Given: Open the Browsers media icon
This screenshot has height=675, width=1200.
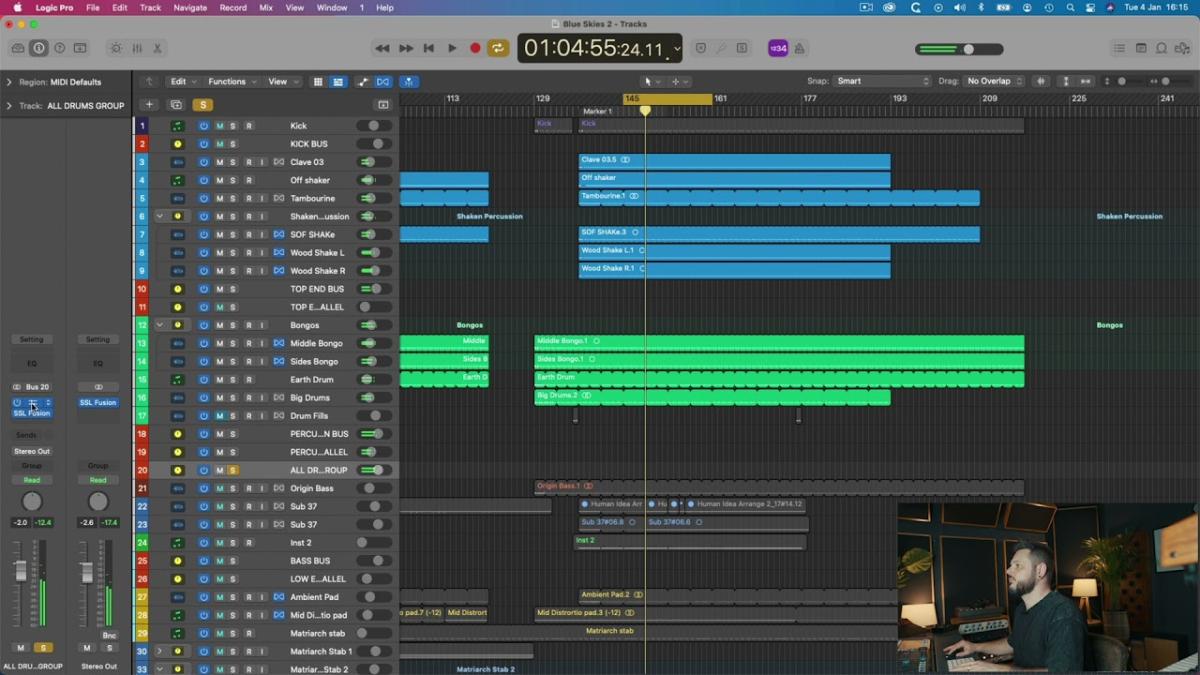Looking at the screenshot, I should (1182, 48).
